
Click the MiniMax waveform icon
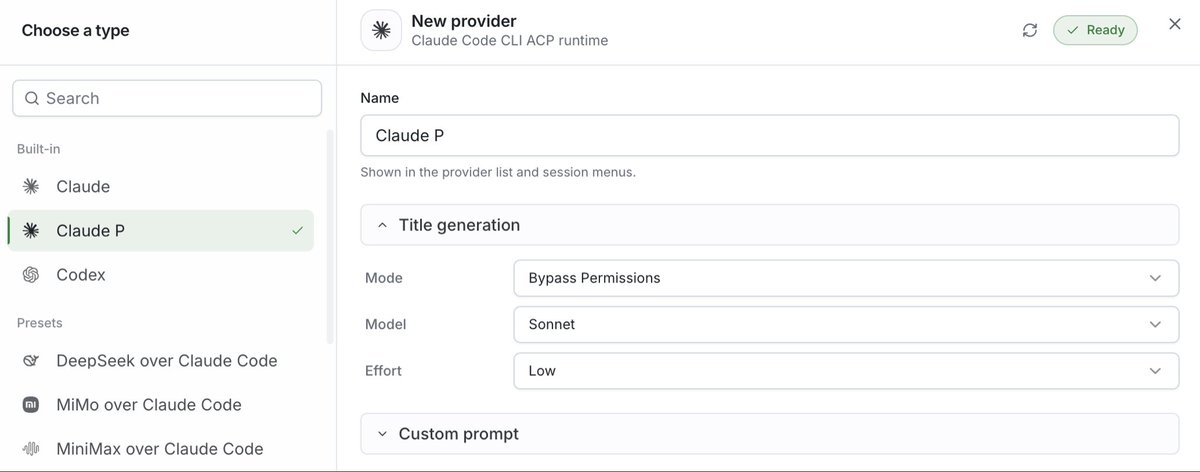click(31, 449)
